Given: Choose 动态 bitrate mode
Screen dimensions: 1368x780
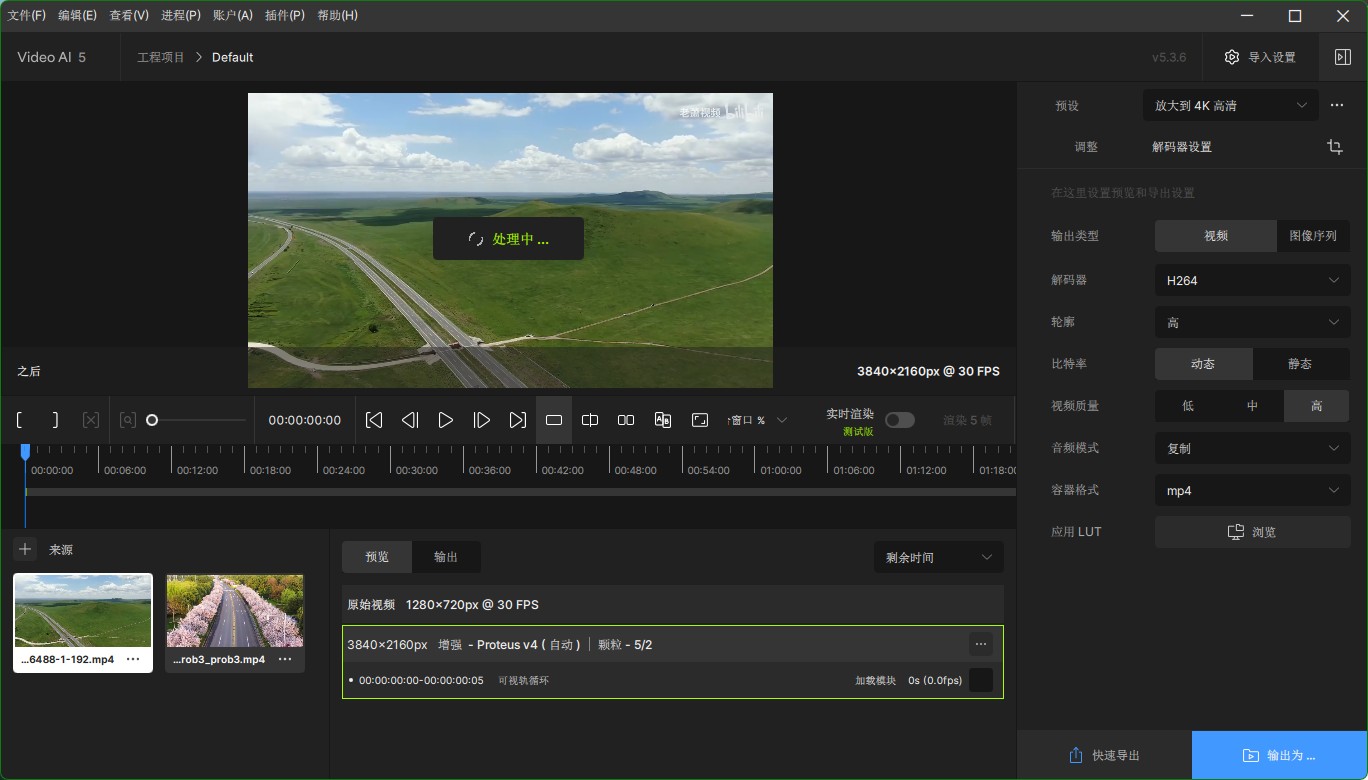Looking at the screenshot, I should [x=1203, y=364].
